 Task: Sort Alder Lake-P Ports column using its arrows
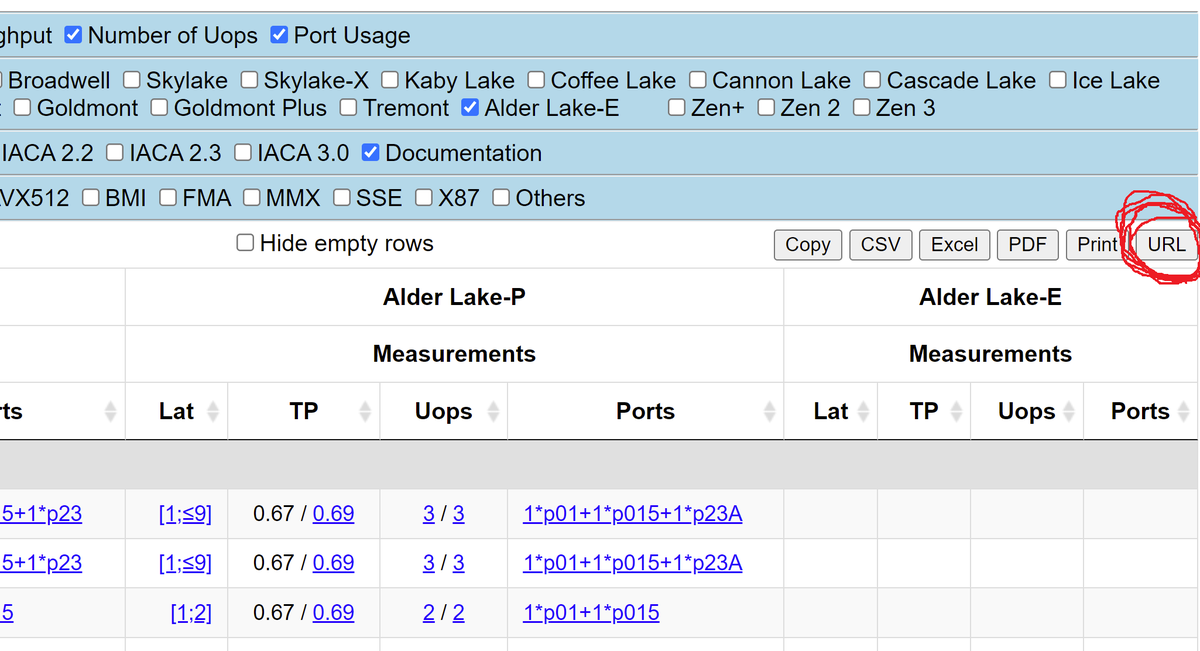[770, 411]
